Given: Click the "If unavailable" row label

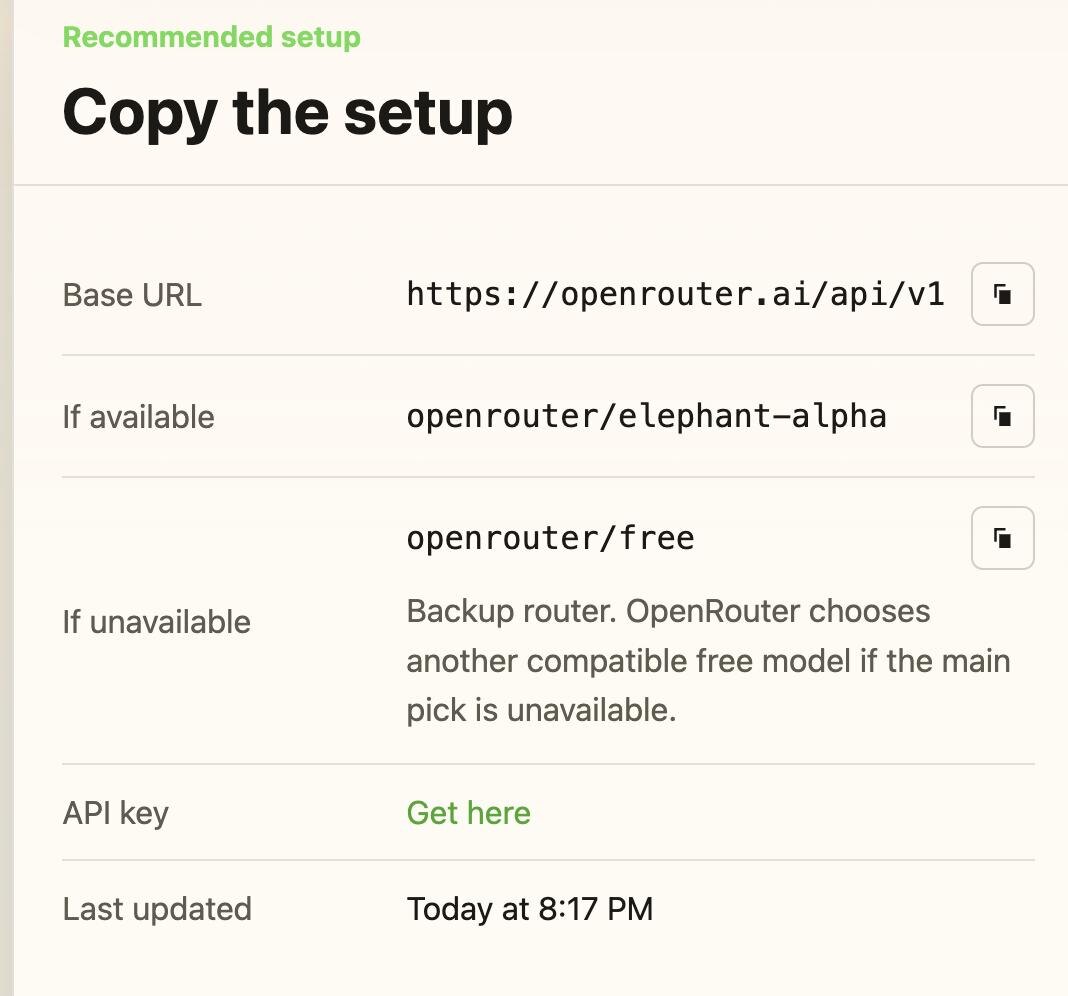Looking at the screenshot, I should coord(156,622).
